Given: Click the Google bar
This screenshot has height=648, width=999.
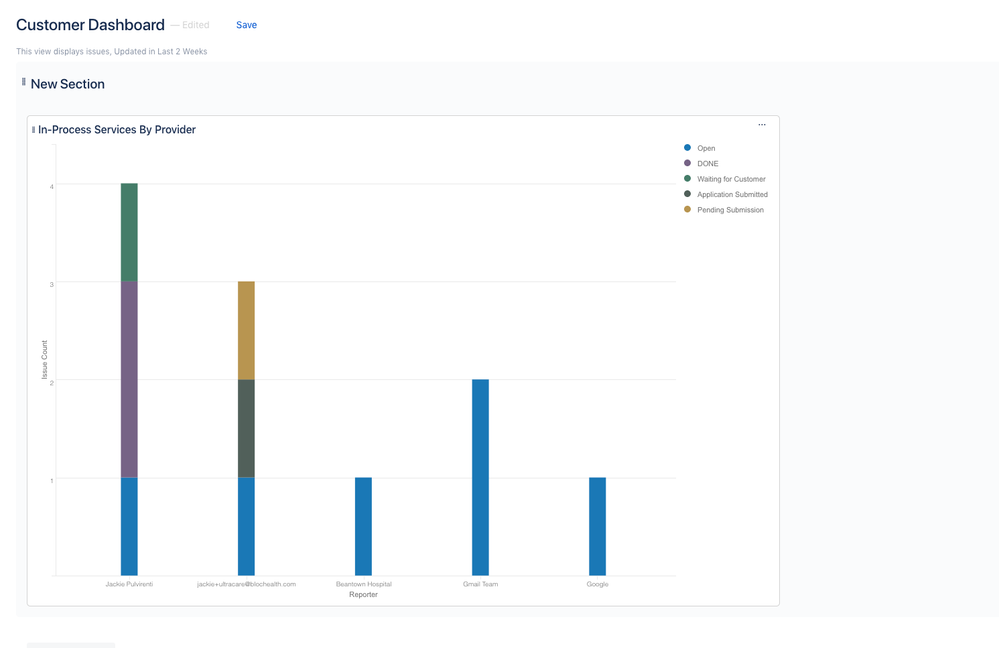Looking at the screenshot, I should click(x=598, y=526).
